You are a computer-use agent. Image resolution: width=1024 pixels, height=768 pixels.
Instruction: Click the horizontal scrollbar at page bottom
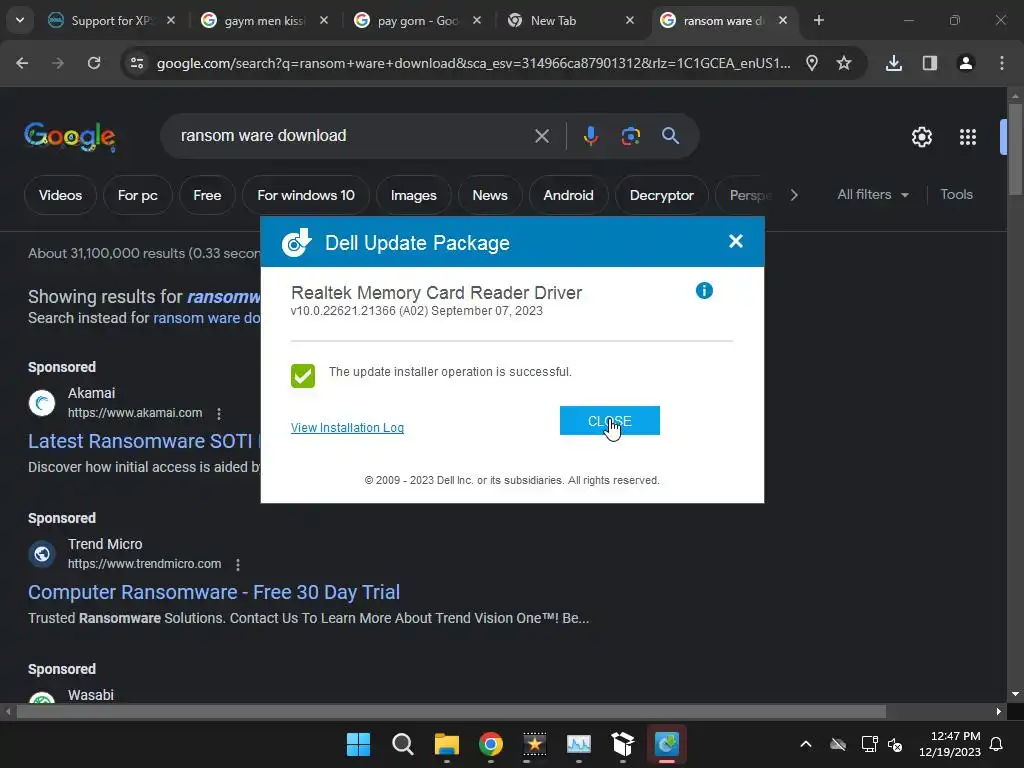(451, 711)
